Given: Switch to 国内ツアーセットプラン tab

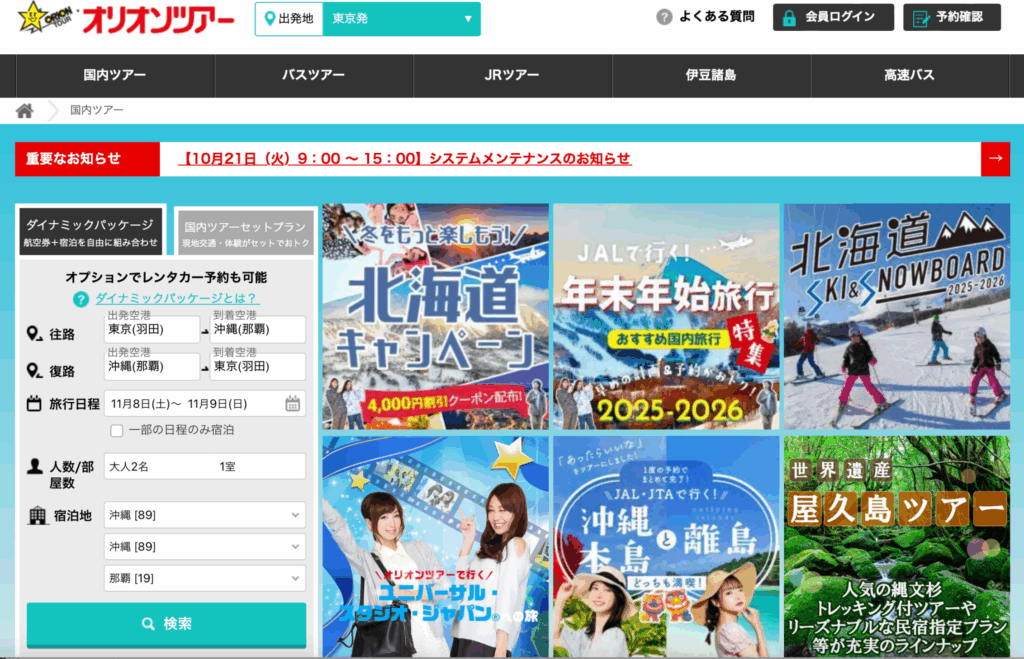Looking at the screenshot, I should (x=245, y=233).
